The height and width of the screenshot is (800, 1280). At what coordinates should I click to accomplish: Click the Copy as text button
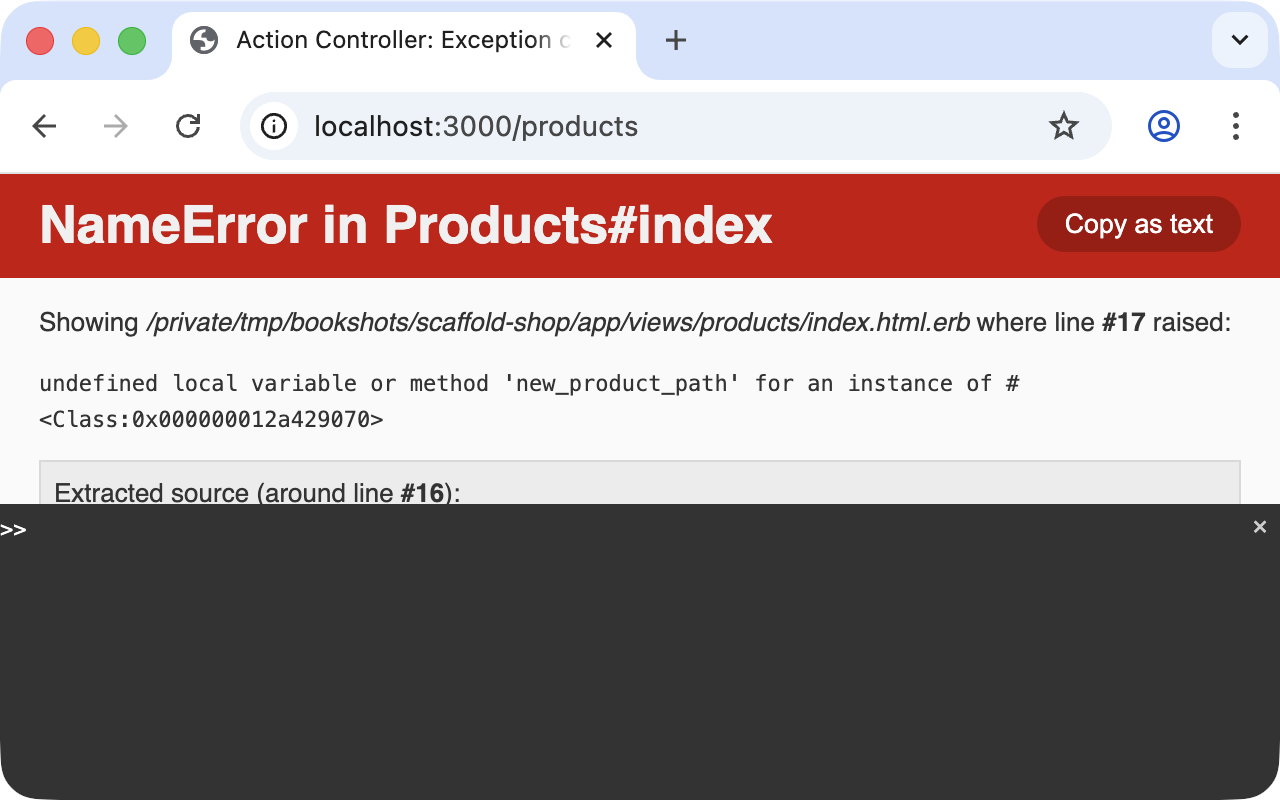pos(1138,224)
